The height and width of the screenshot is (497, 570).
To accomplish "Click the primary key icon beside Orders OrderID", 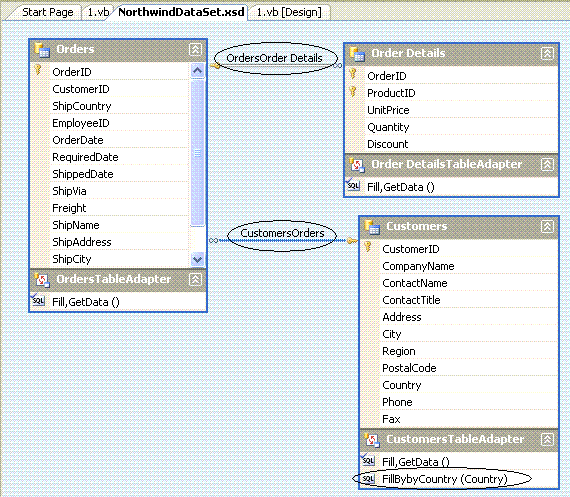I will click(38, 70).
